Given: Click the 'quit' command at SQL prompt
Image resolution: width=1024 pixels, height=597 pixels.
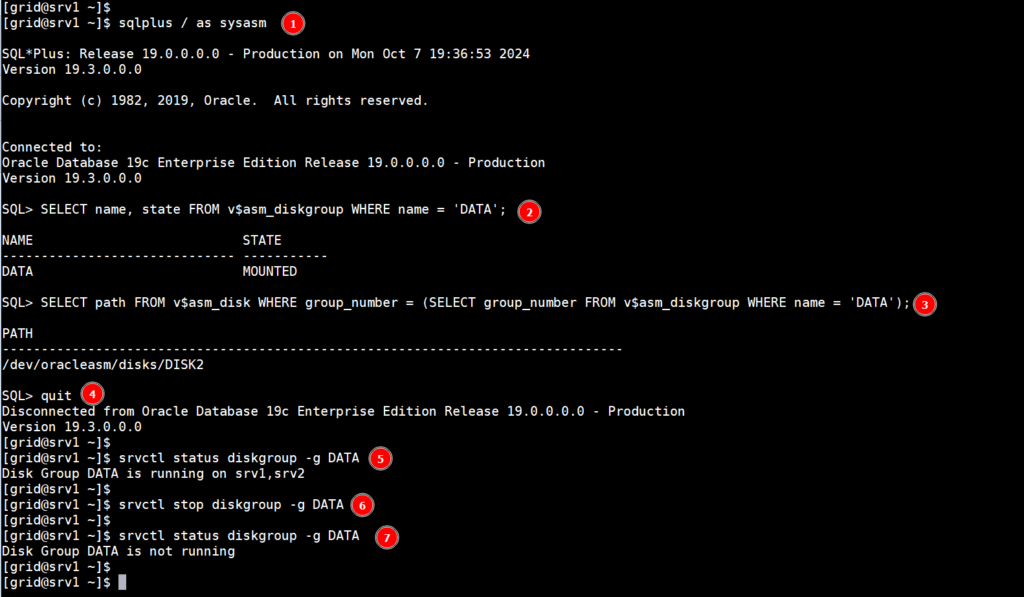Looking at the screenshot, I should (56, 396).
